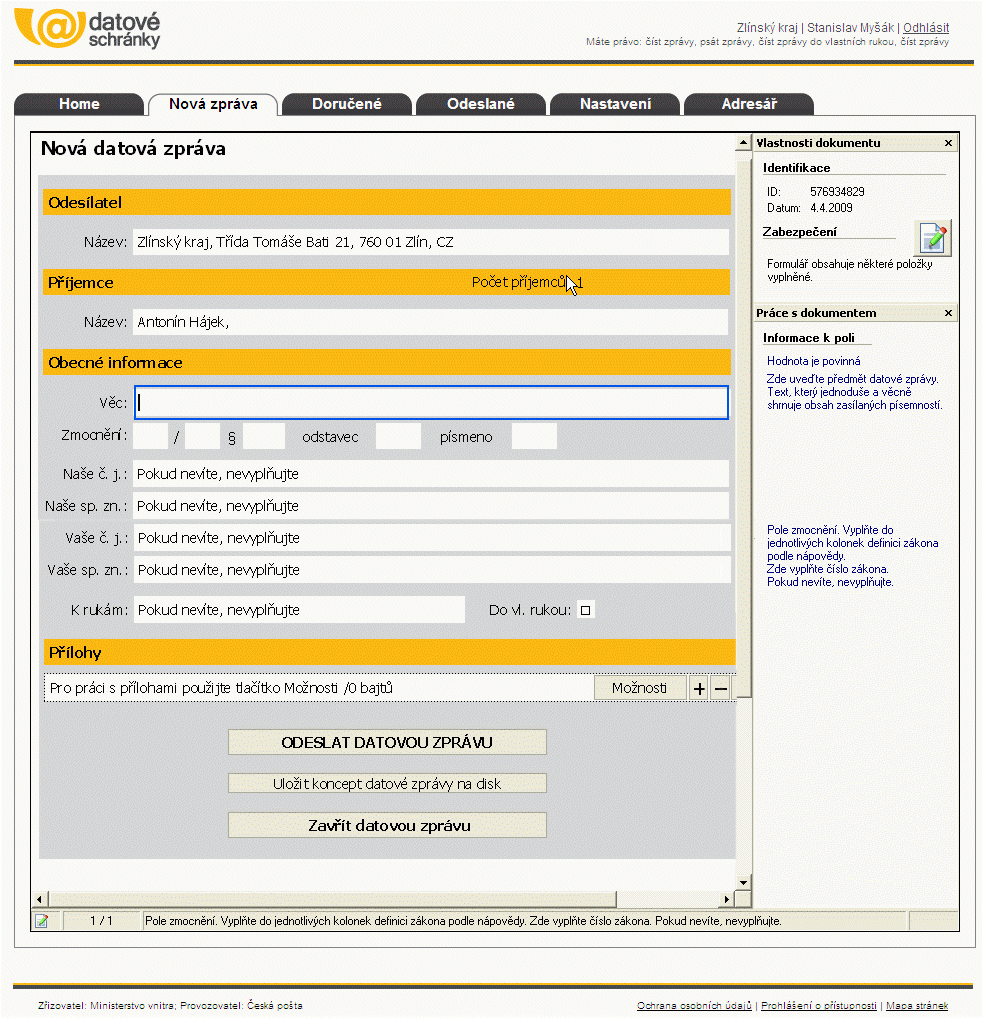Click the Zlínský kraj text in header

[767, 27]
